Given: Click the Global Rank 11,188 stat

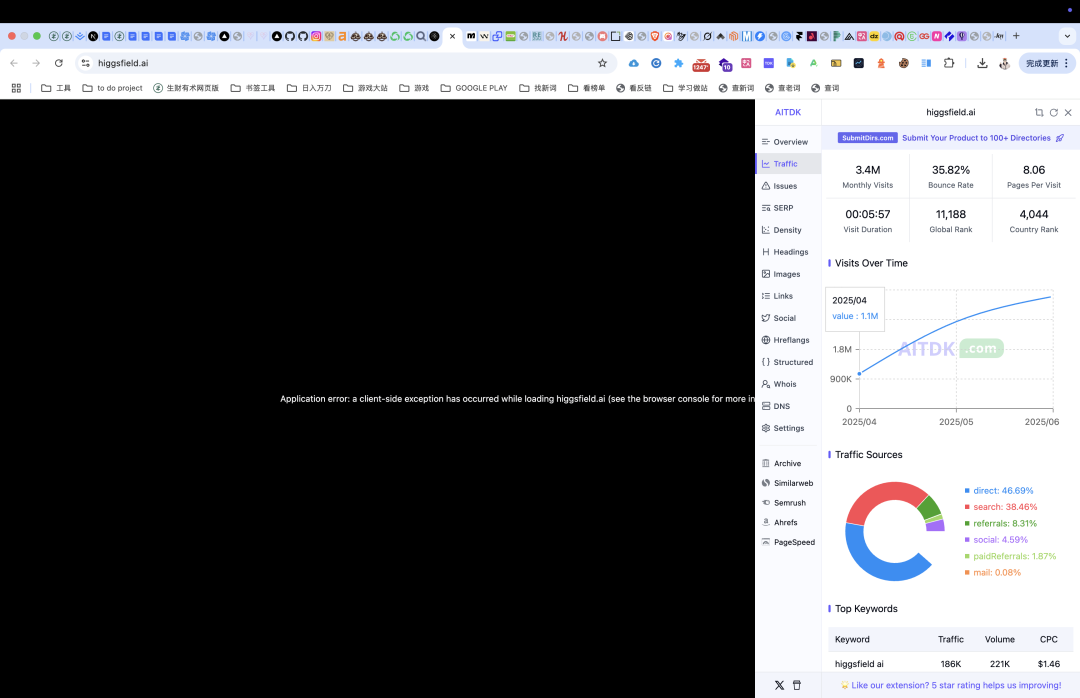Looking at the screenshot, I should pos(951,220).
